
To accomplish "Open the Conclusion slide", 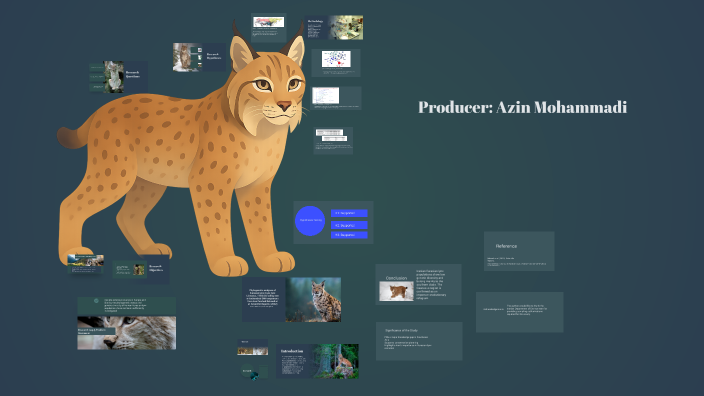I will tap(418, 285).
